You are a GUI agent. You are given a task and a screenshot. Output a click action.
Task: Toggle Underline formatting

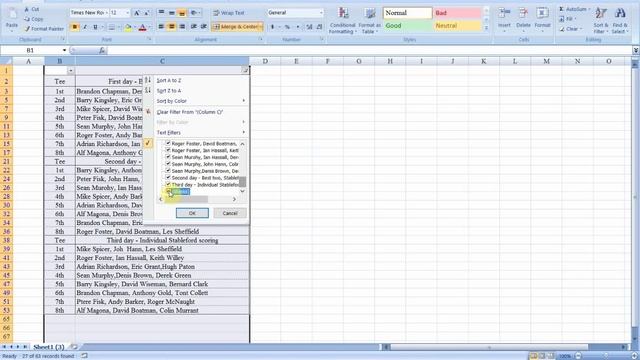point(95,27)
